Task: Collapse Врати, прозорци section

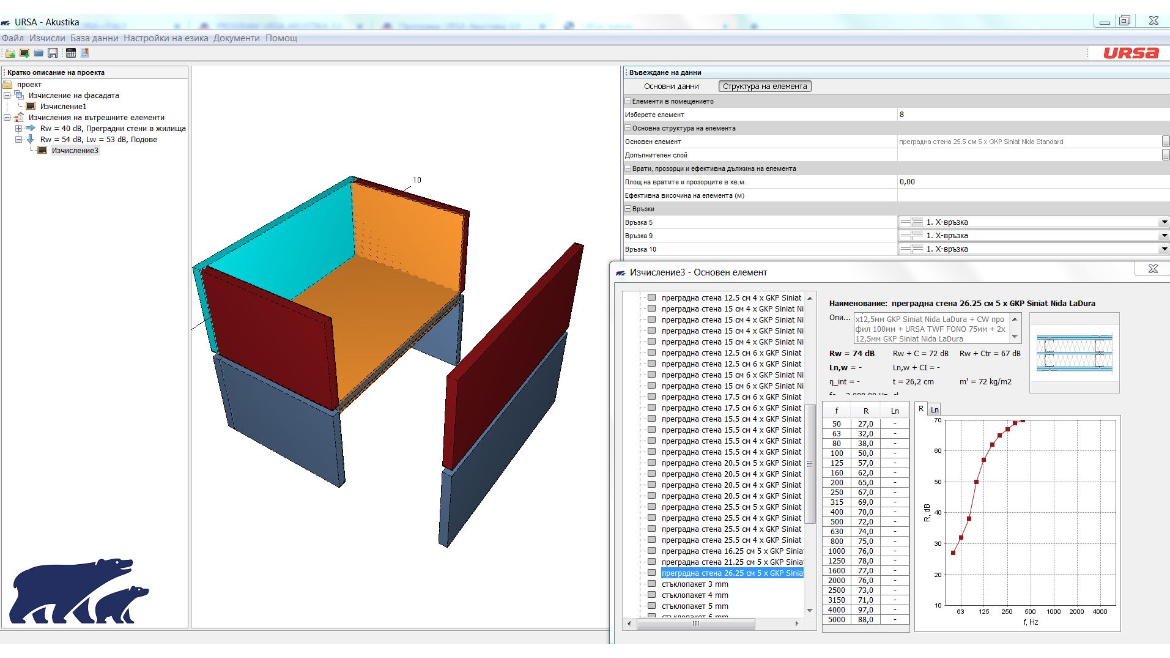Action: (x=628, y=169)
